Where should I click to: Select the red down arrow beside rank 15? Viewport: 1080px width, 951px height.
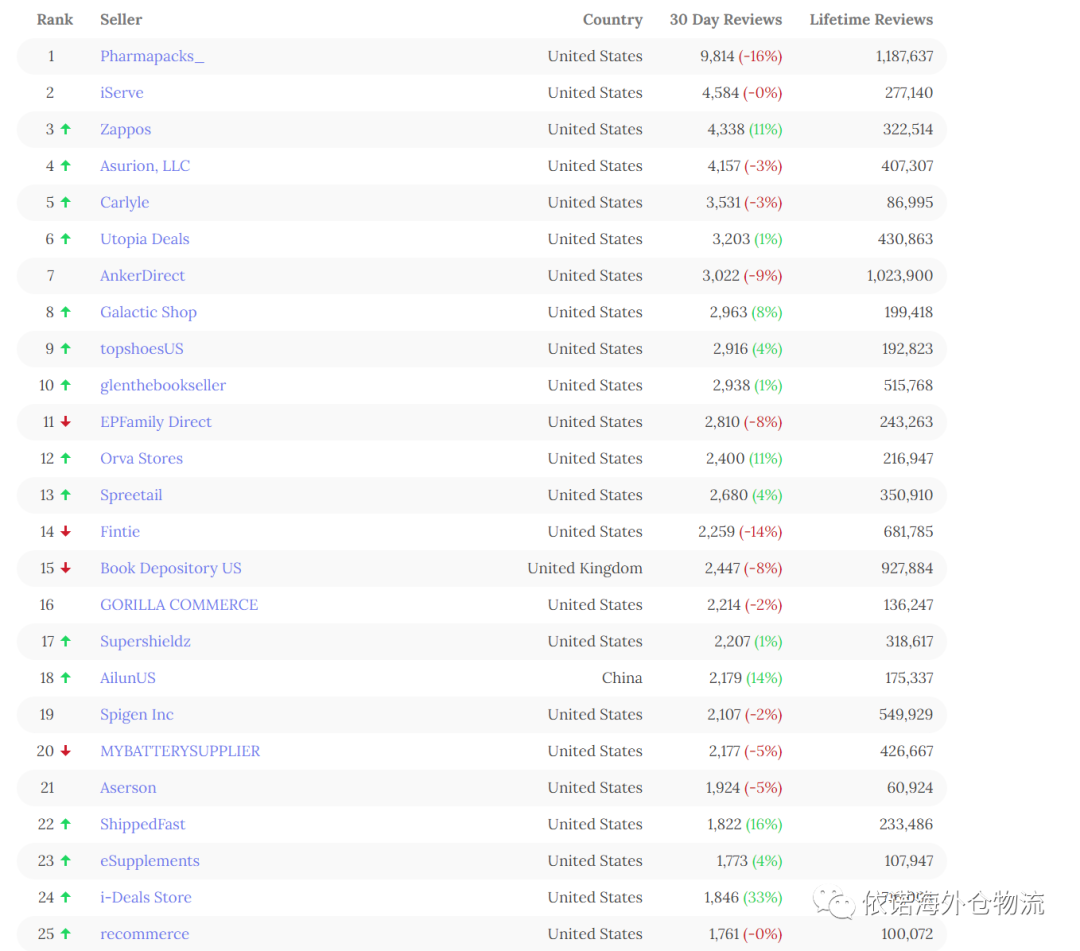pos(66,567)
